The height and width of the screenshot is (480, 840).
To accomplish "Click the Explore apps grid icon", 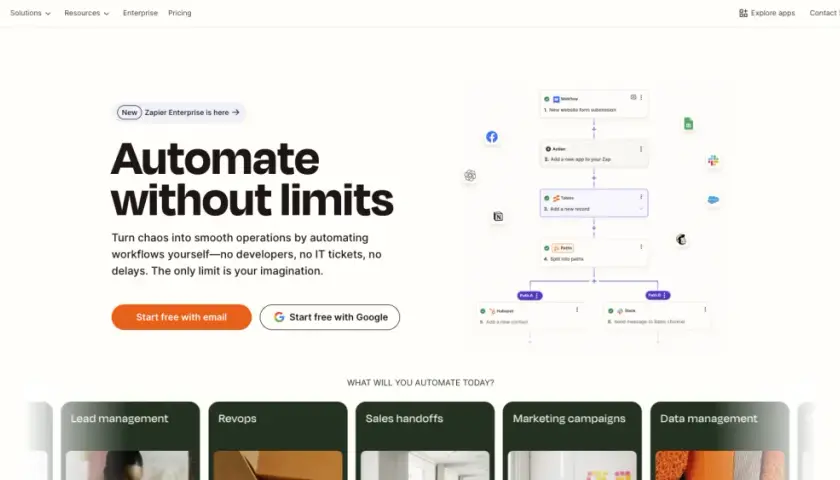I will (743, 13).
